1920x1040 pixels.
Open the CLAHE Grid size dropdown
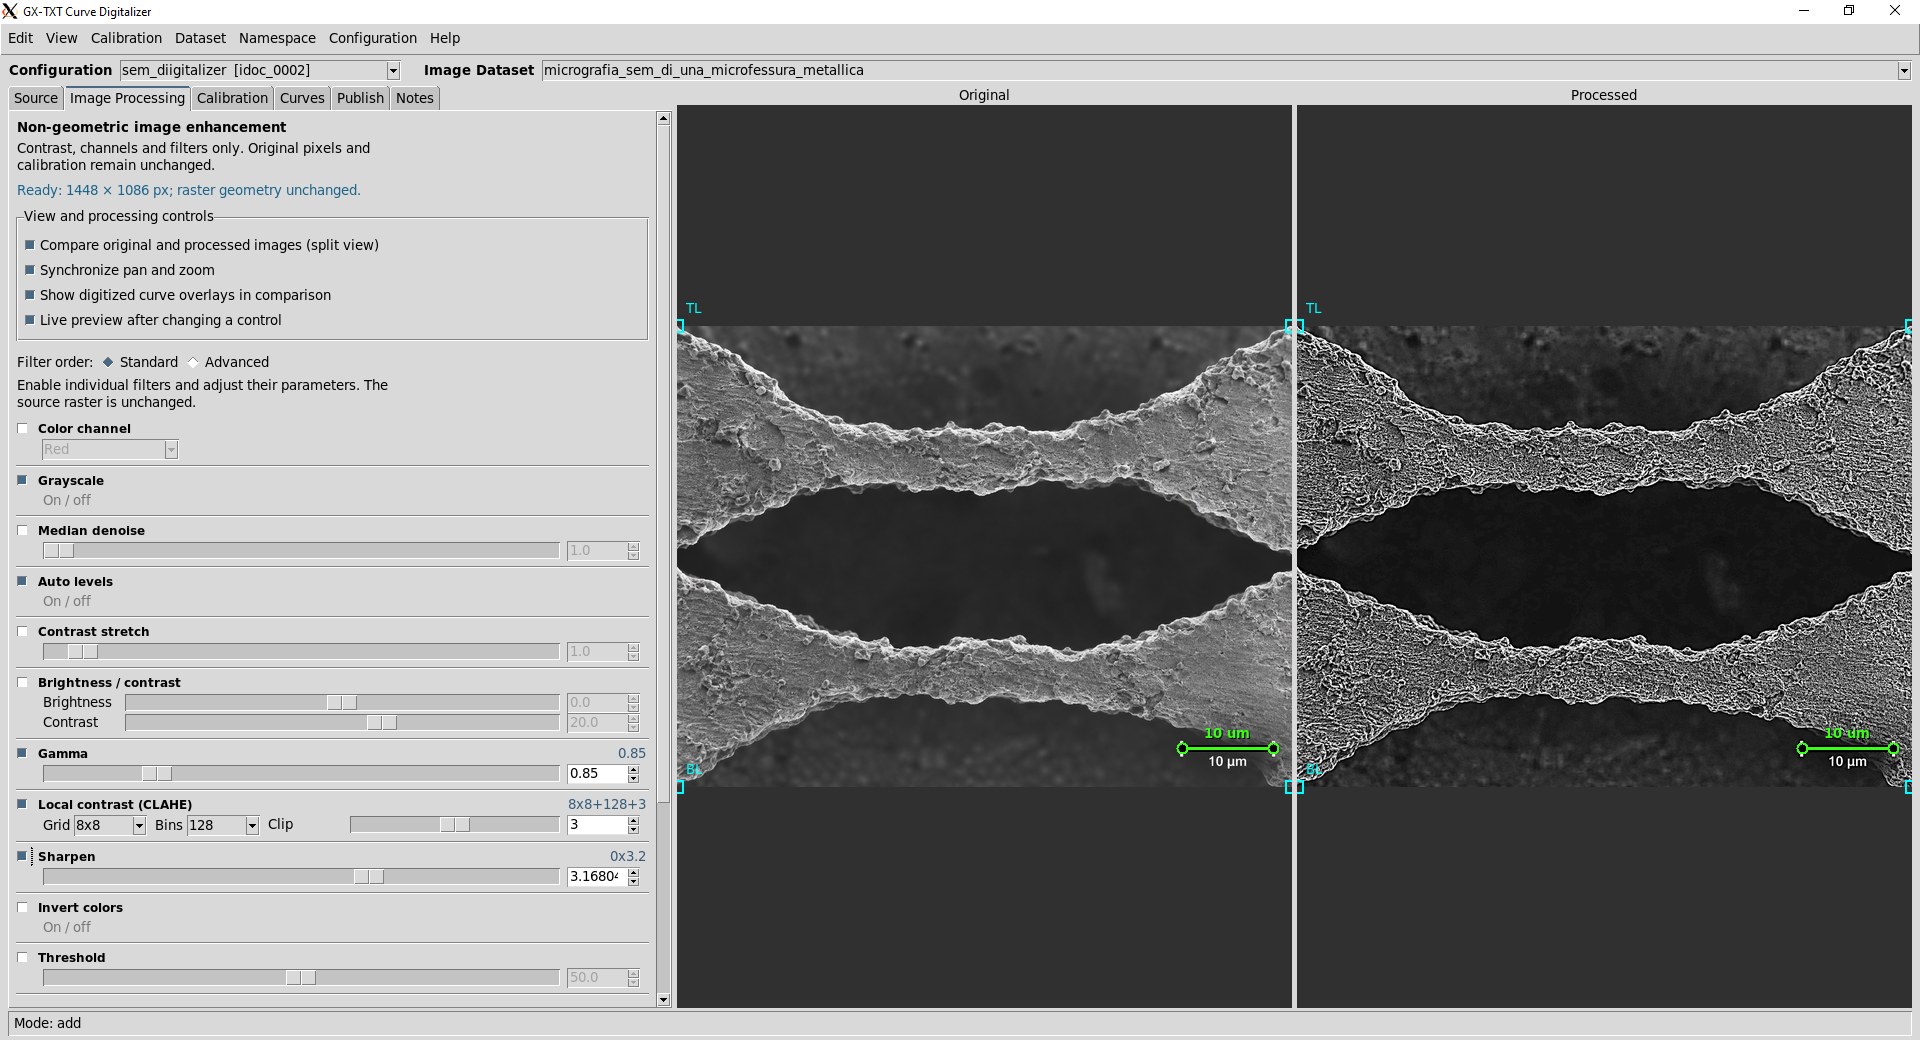tap(139, 825)
